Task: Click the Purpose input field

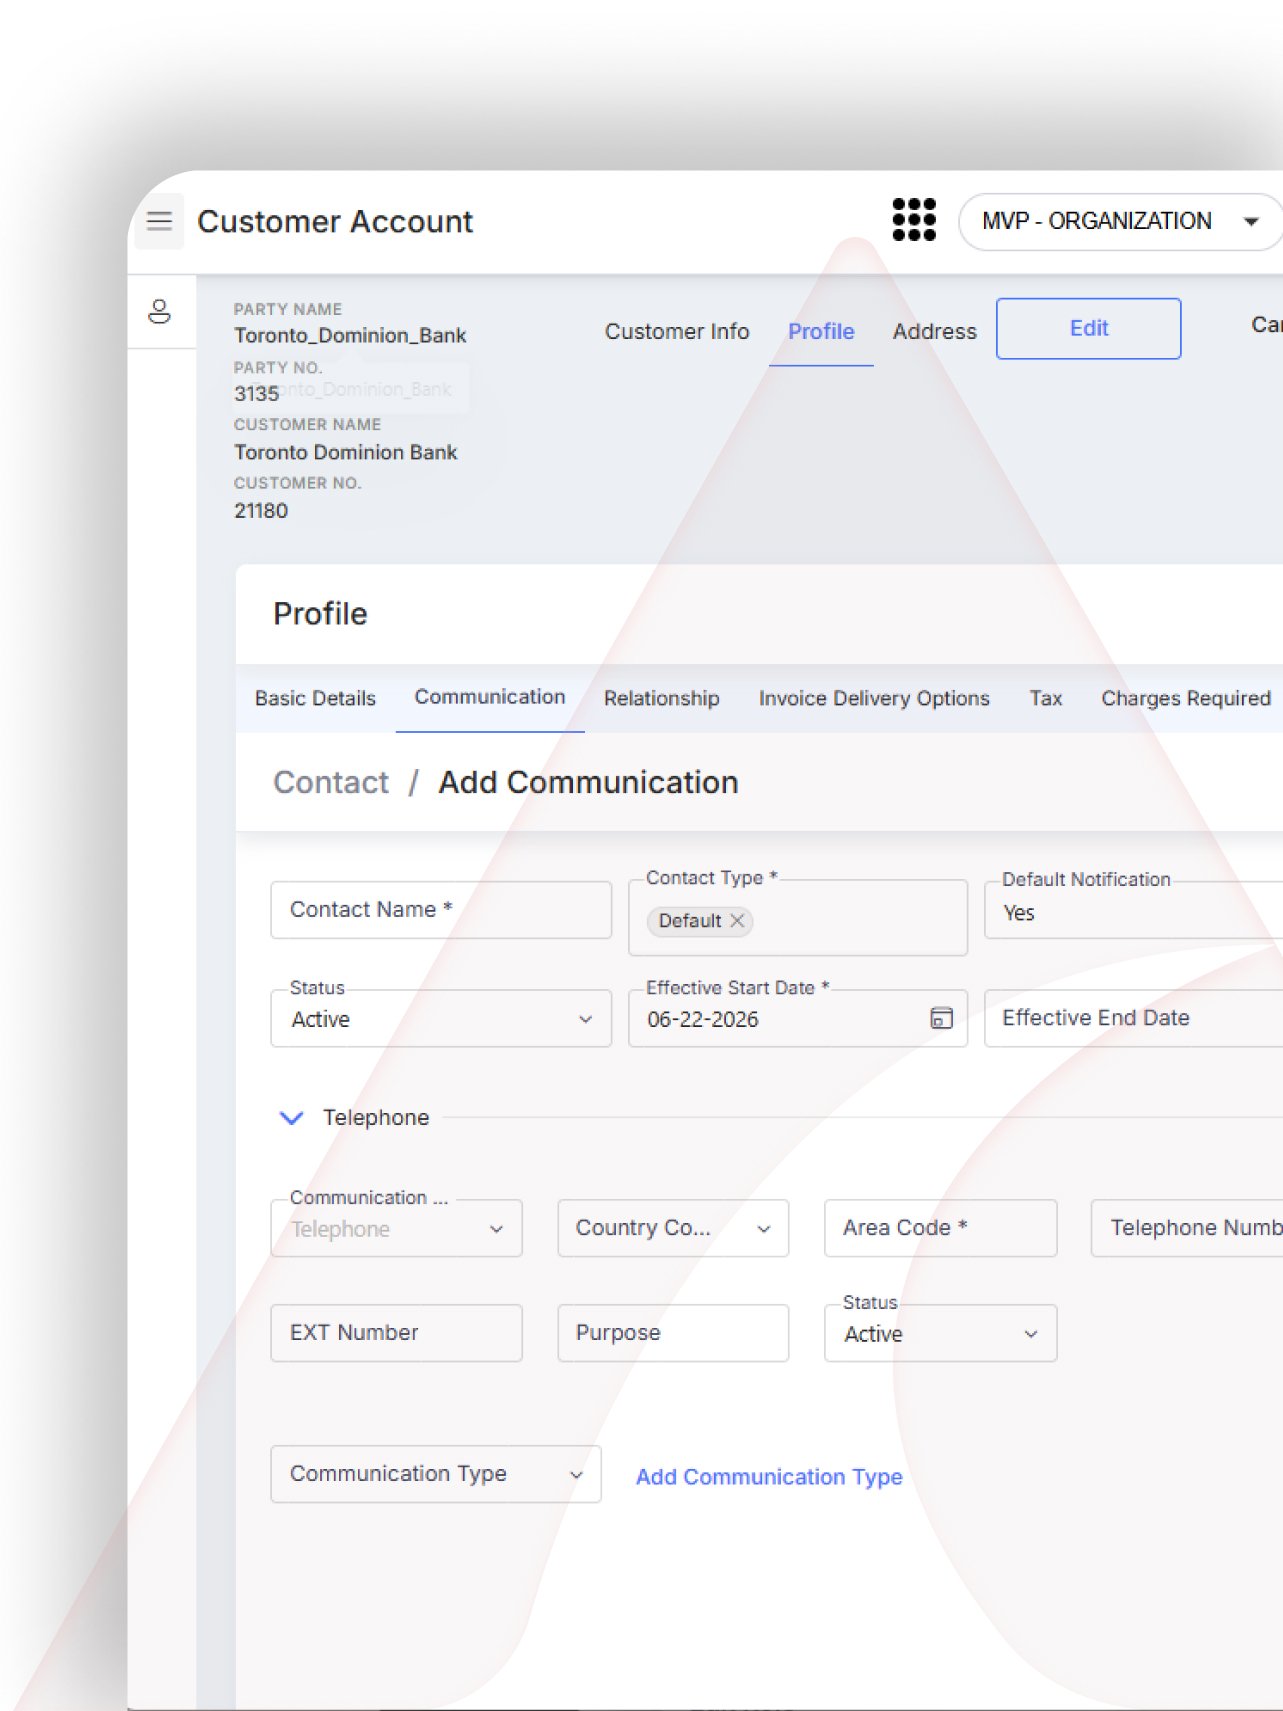Action: point(673,1333)
